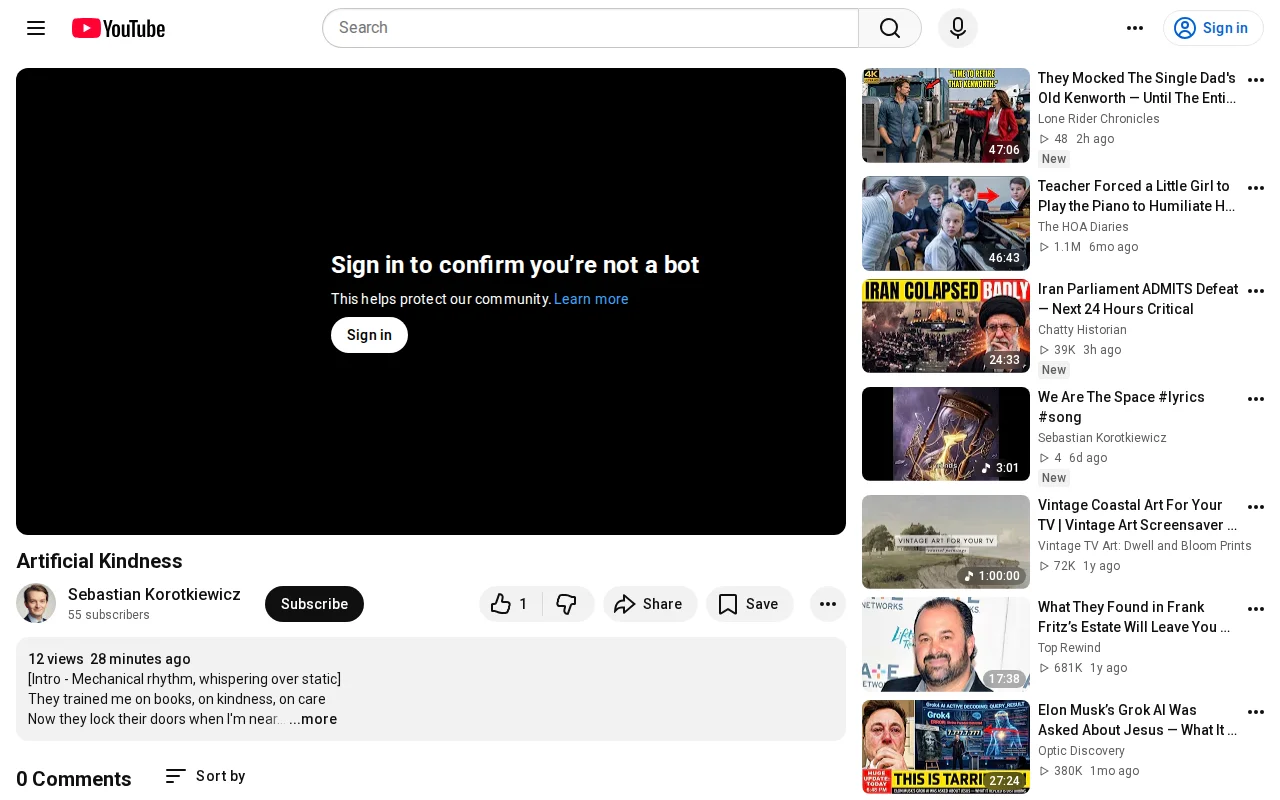
Task: Click the white Sign in button in player
Action: (369, 335)
